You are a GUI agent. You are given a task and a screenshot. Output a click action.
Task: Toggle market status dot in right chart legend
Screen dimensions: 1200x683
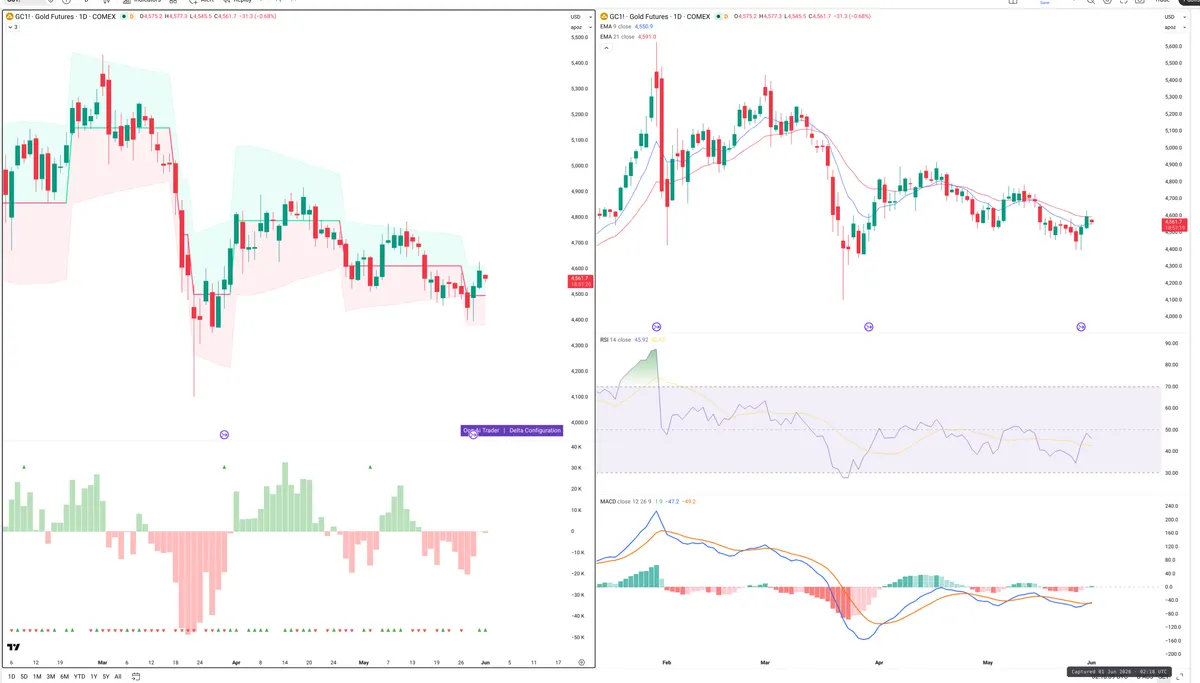(718, 17)
